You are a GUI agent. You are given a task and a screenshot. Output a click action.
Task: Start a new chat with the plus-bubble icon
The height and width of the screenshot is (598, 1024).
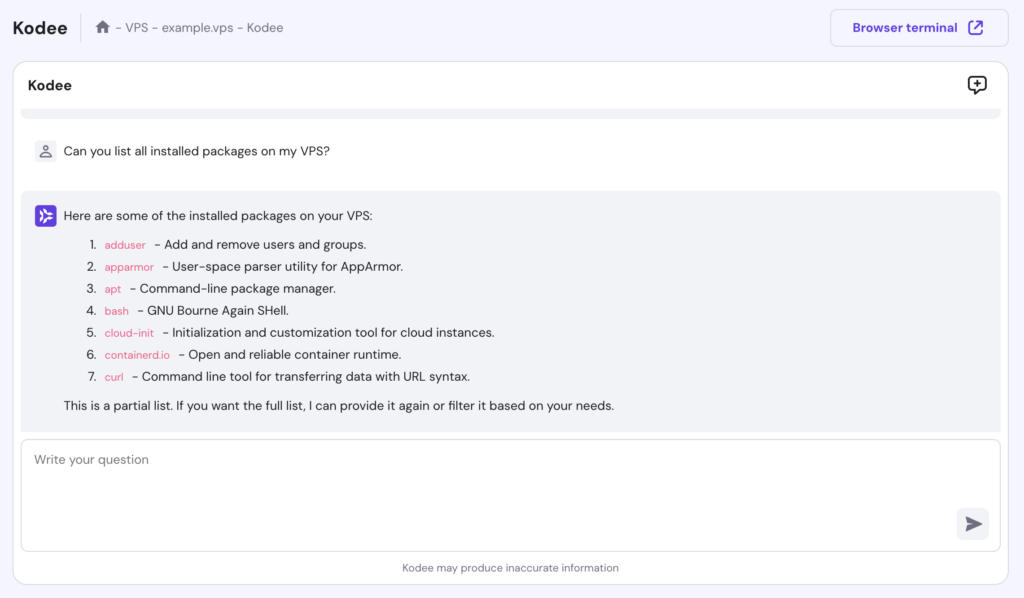(x=977, y=85)
